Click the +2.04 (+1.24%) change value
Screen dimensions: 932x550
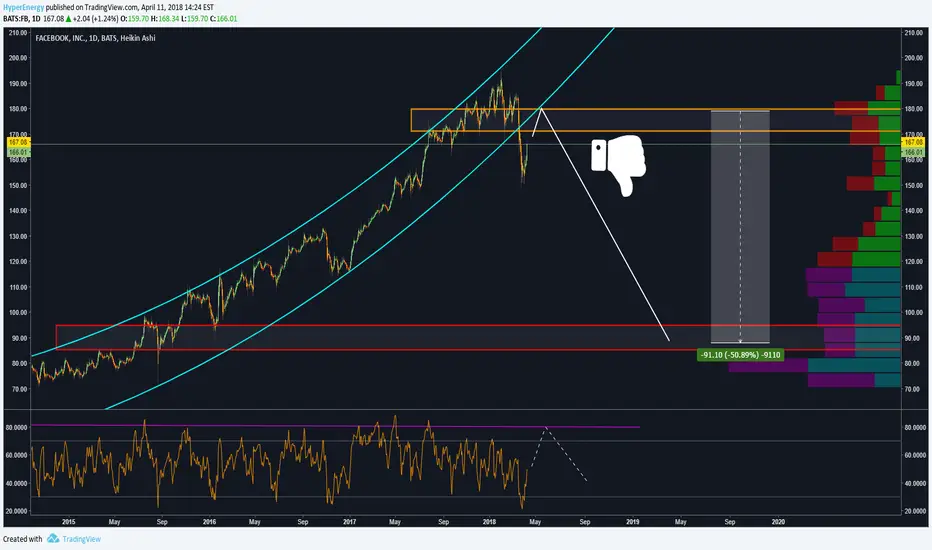(x=95, y=19)
